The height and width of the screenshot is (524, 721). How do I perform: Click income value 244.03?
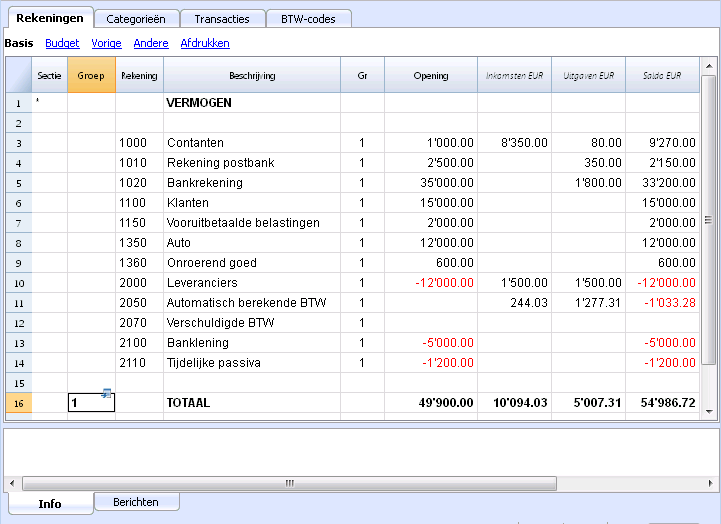515,303
